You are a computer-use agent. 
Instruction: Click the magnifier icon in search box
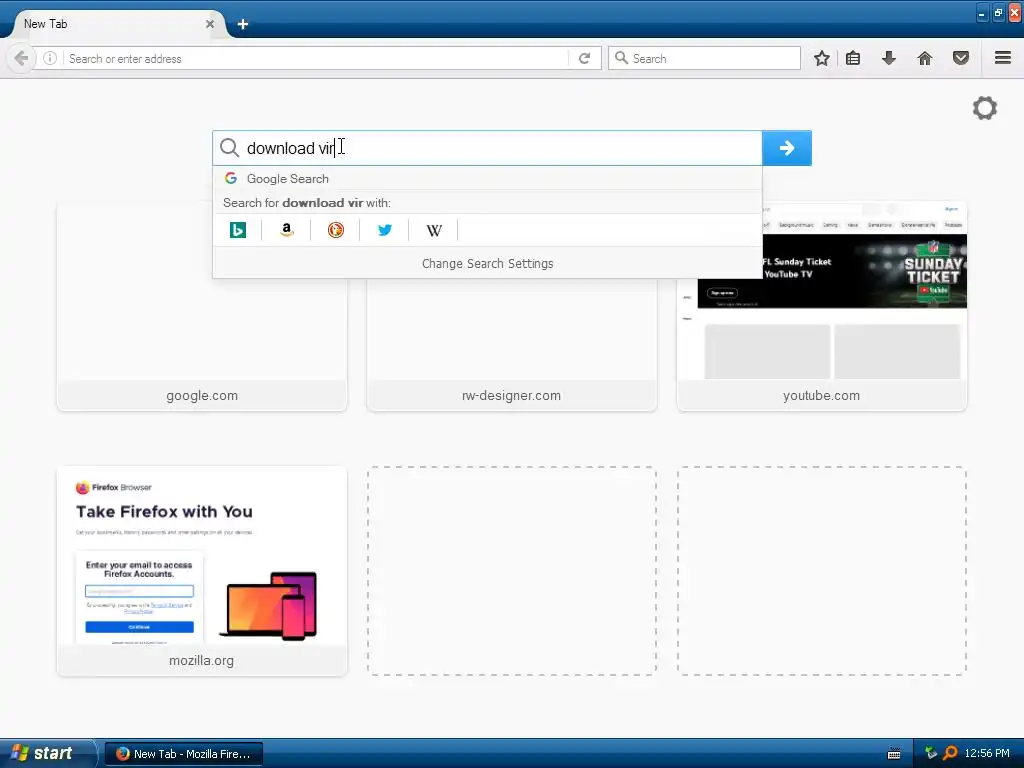(x=229, y=148)
